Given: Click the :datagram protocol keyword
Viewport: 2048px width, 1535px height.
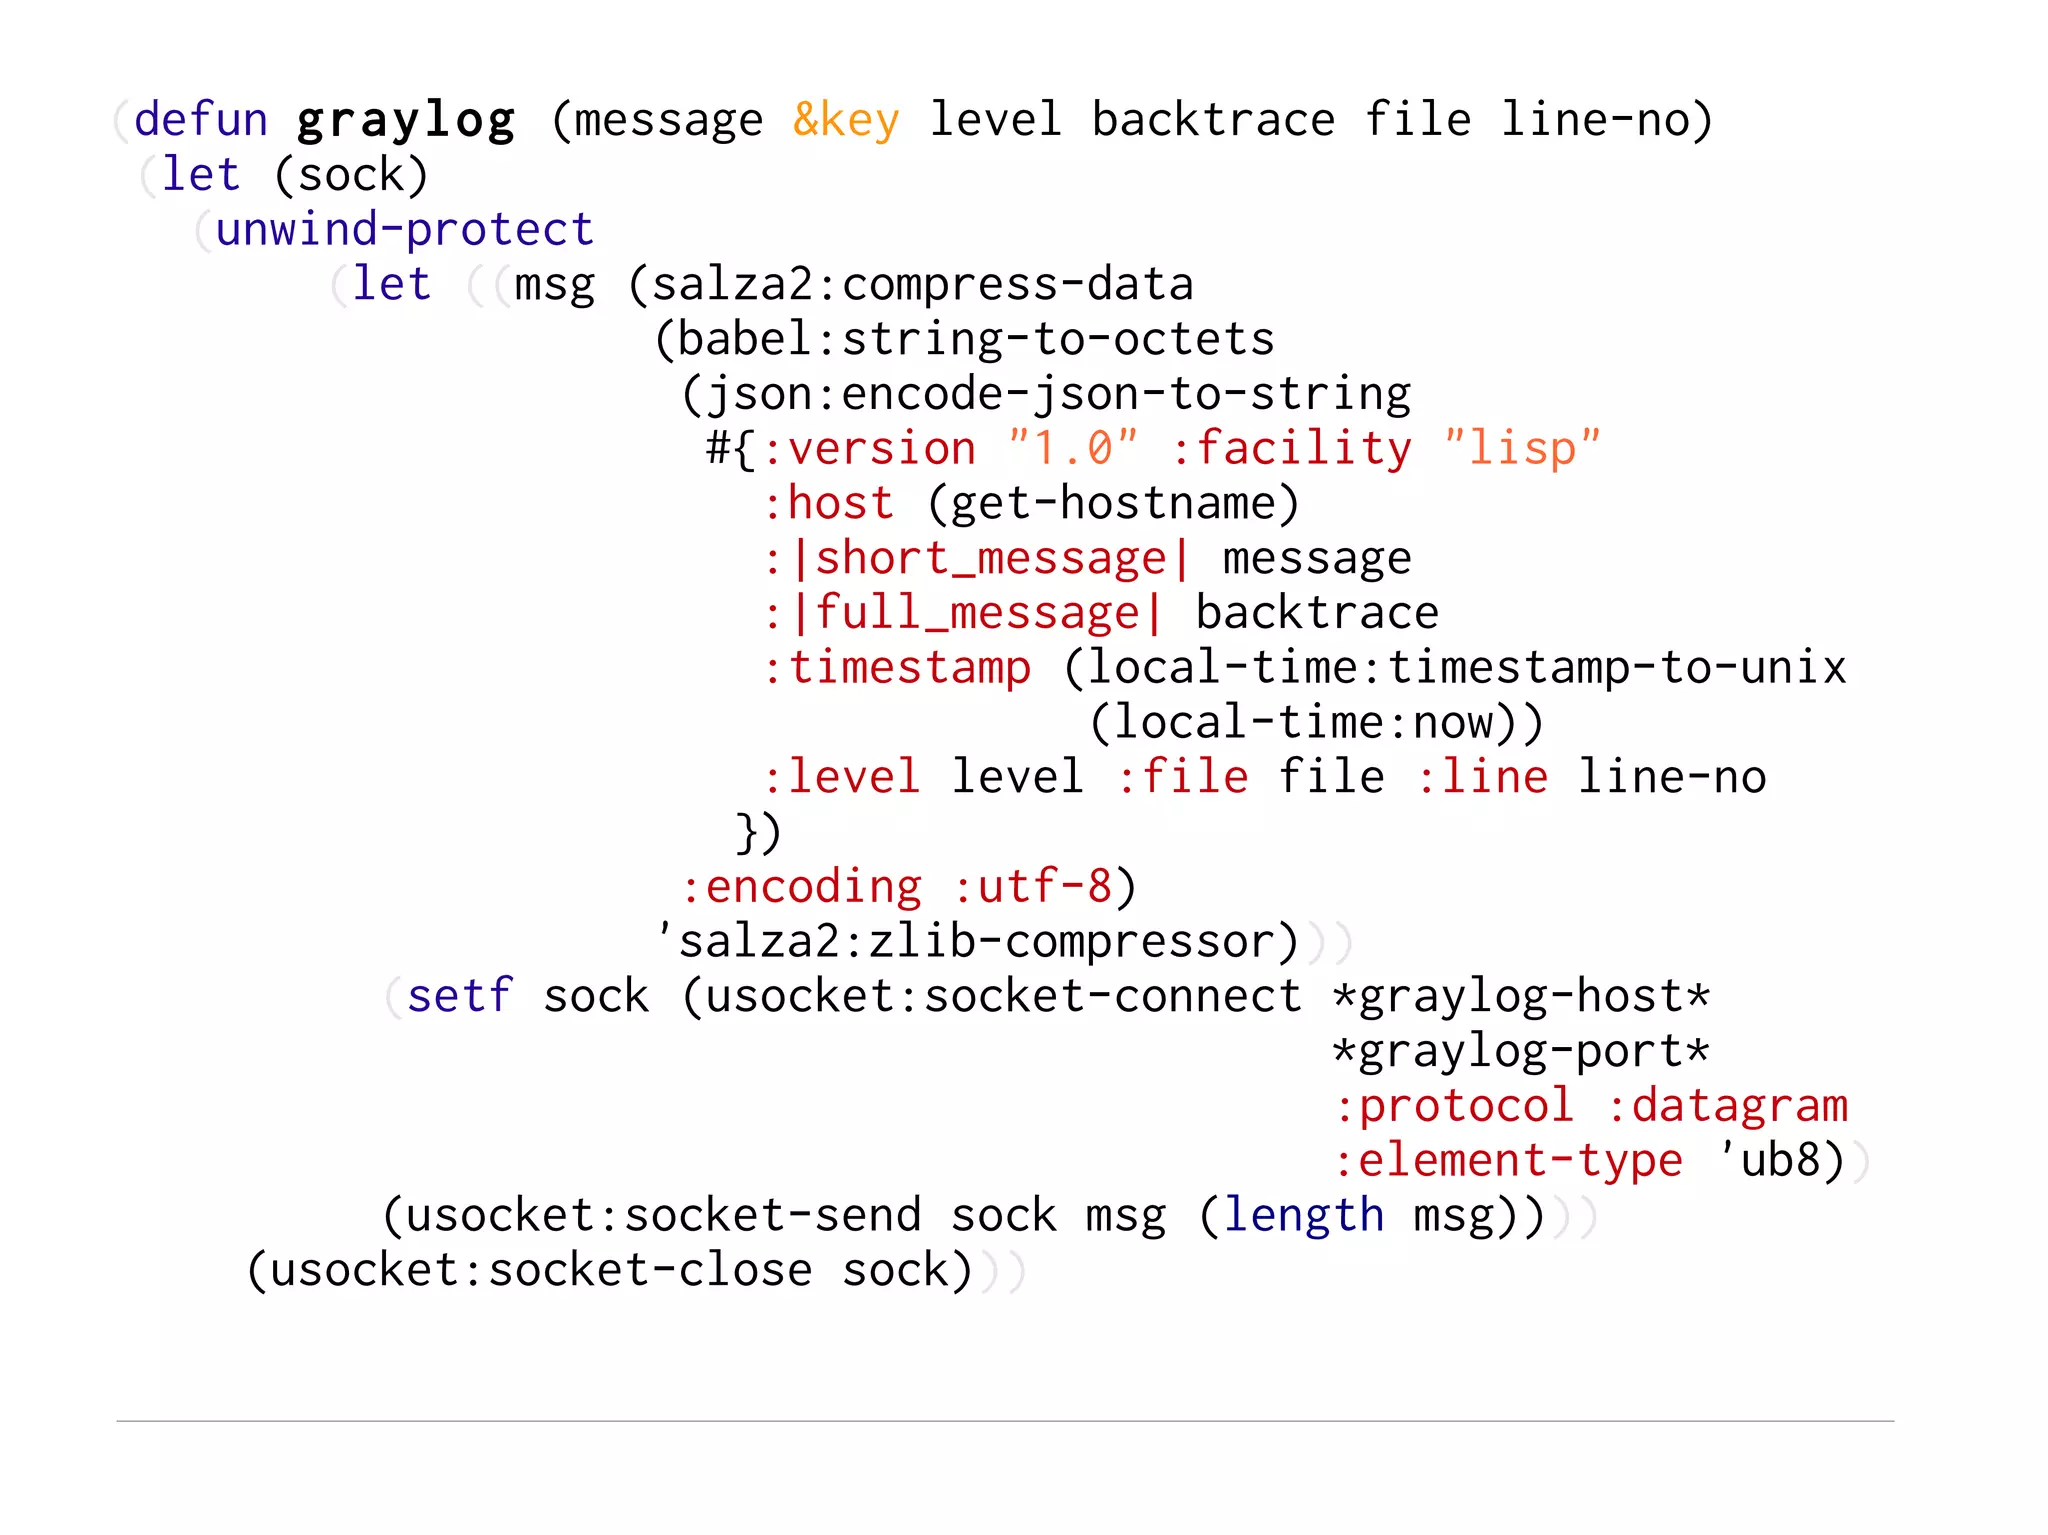Looking at the screenshot, I should pos(1727,1106).
